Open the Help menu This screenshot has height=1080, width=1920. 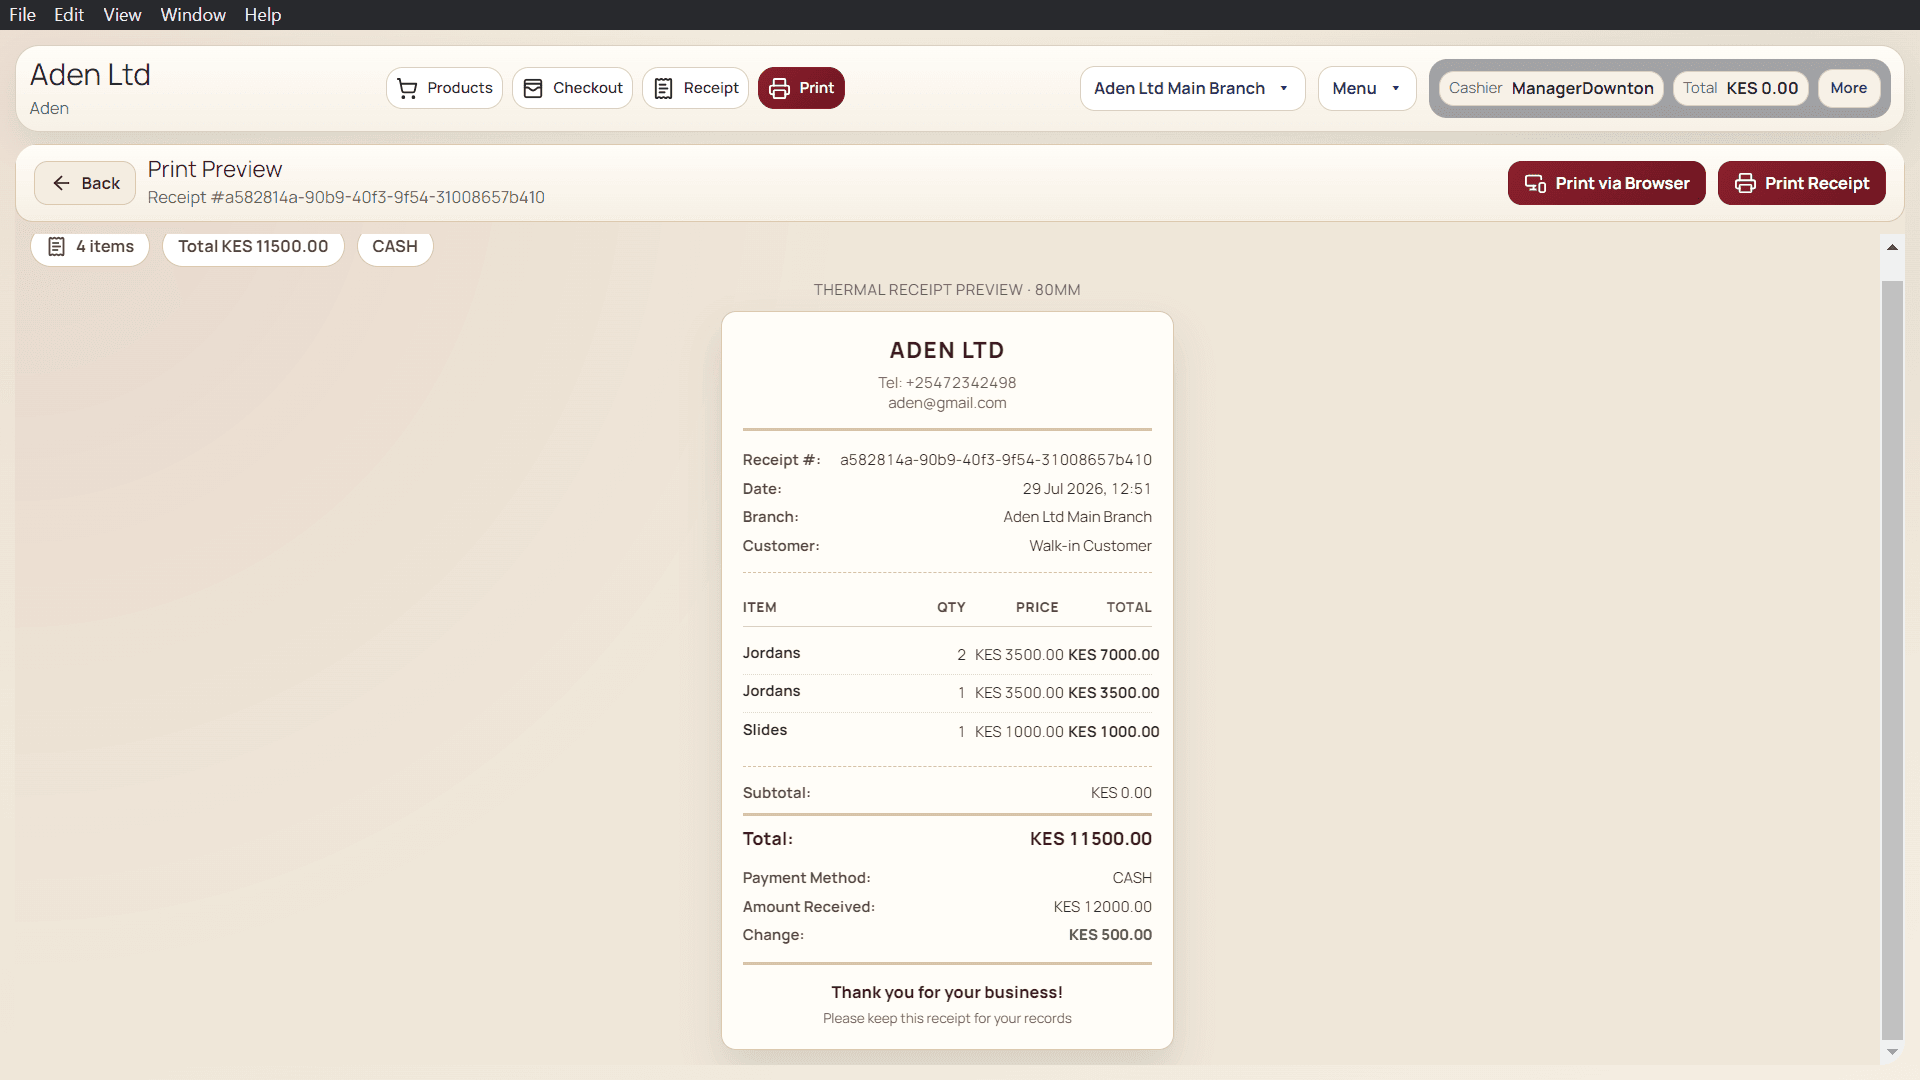click(263, 15)
